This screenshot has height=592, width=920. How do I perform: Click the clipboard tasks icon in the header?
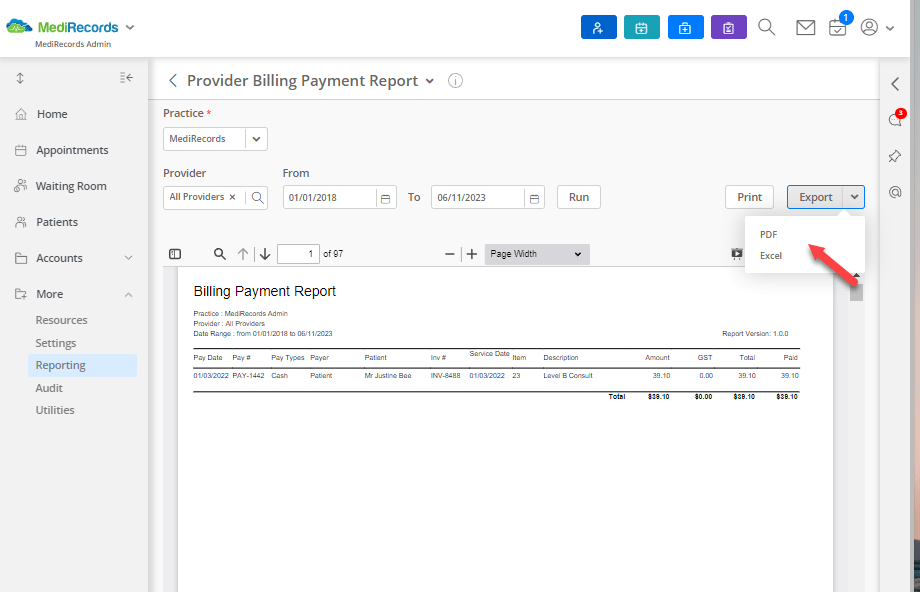point(728,27)
